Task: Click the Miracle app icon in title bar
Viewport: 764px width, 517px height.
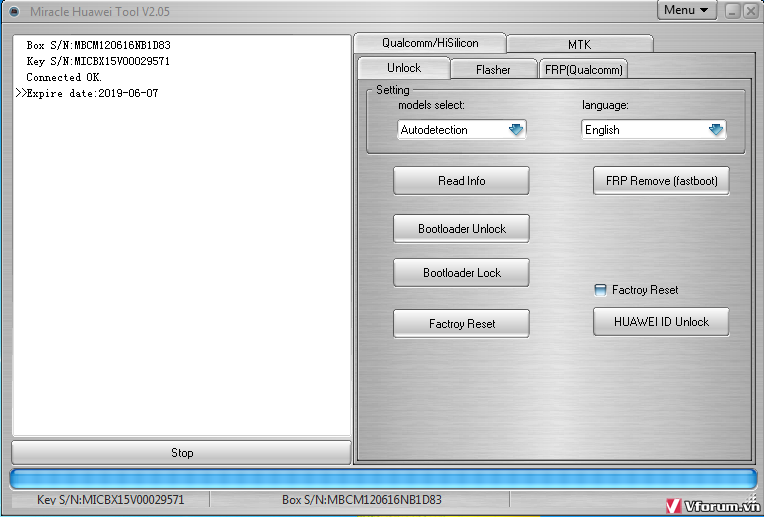Action: 14,11
